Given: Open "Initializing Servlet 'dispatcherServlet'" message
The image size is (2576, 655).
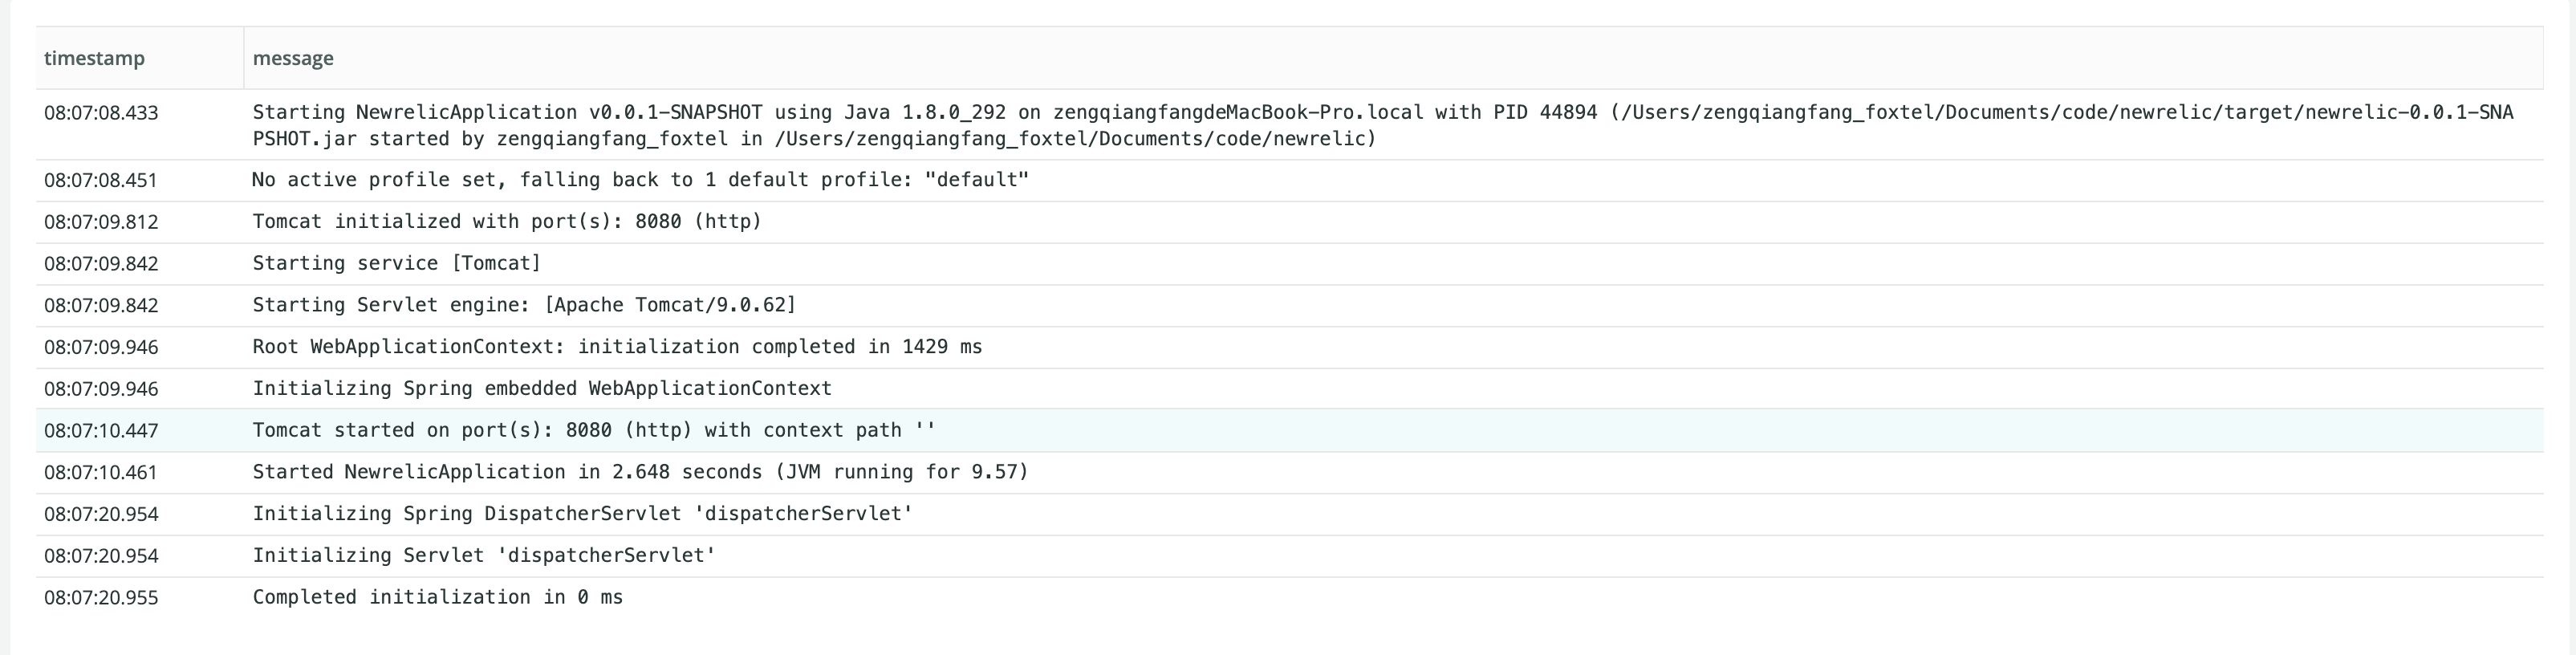Looking at the screenshot, I should click(x=484, y=555).
